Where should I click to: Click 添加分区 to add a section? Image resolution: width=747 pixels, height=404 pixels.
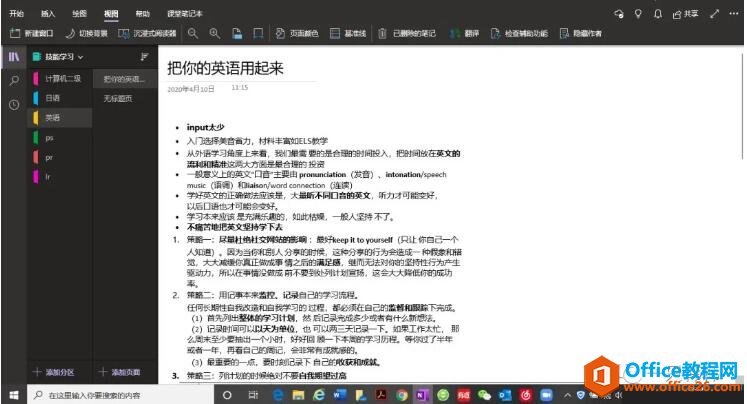[x=53, y=372]
